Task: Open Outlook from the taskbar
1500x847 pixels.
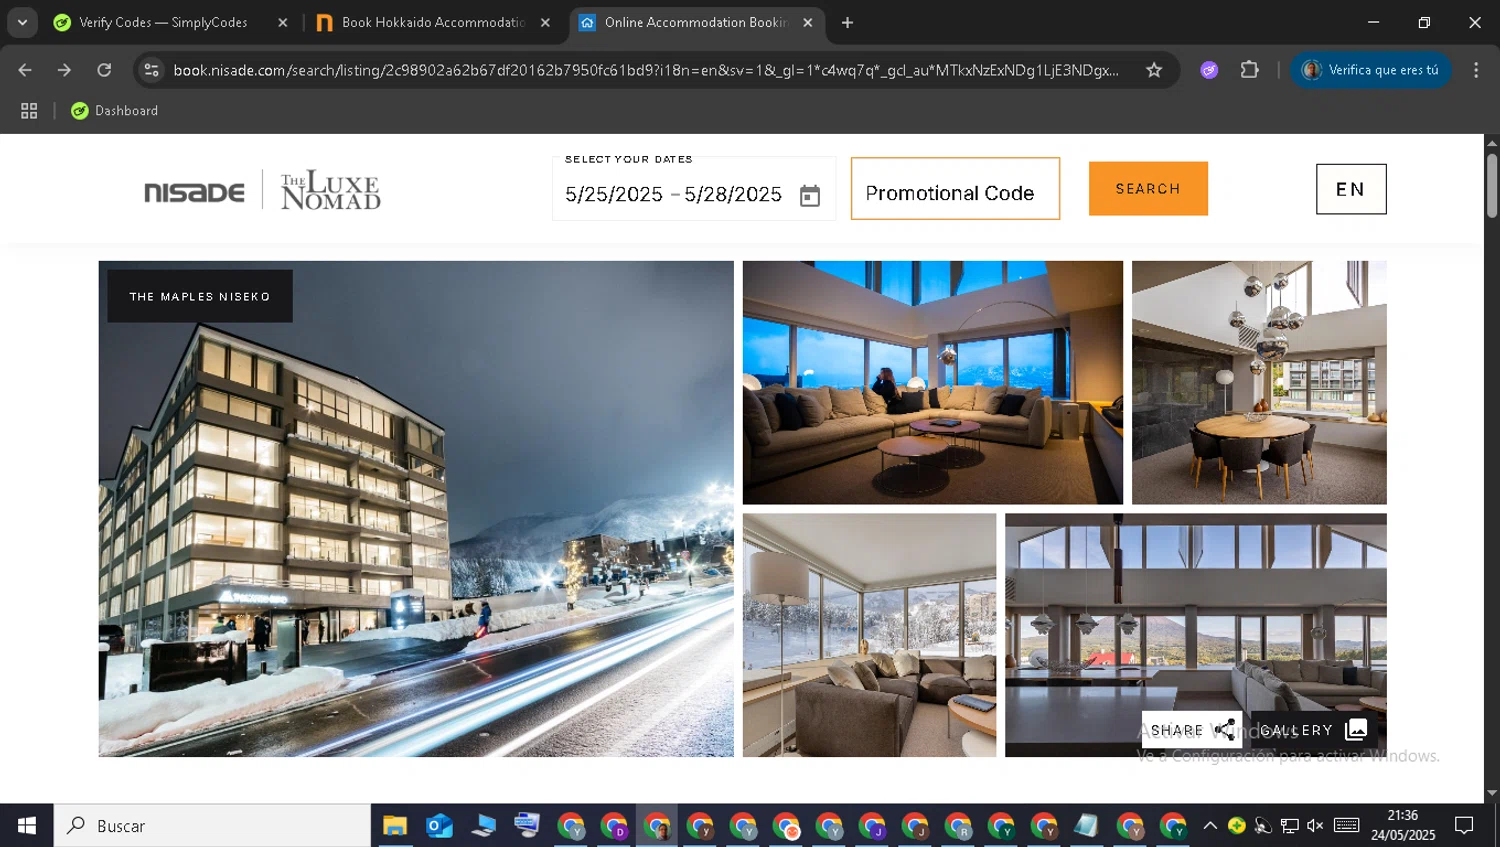Action: (x=439, y=826)
